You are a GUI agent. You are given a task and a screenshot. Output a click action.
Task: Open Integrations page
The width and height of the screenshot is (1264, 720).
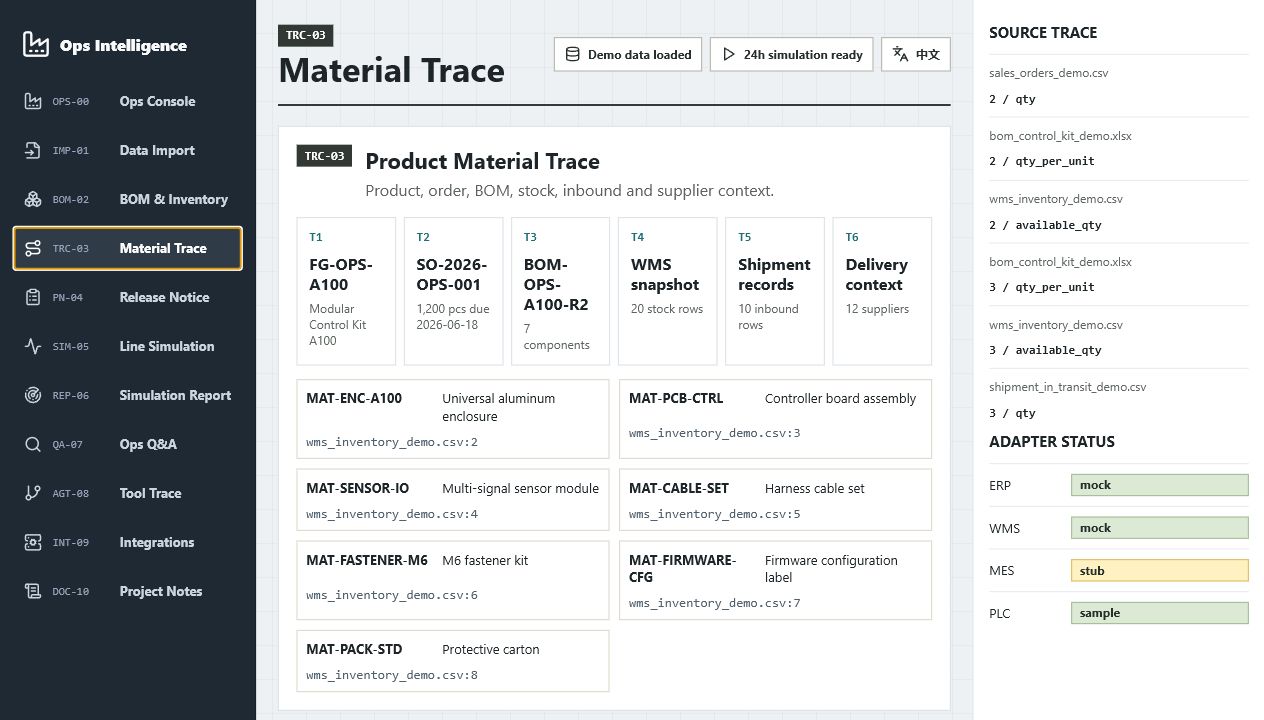coord(128,542)
